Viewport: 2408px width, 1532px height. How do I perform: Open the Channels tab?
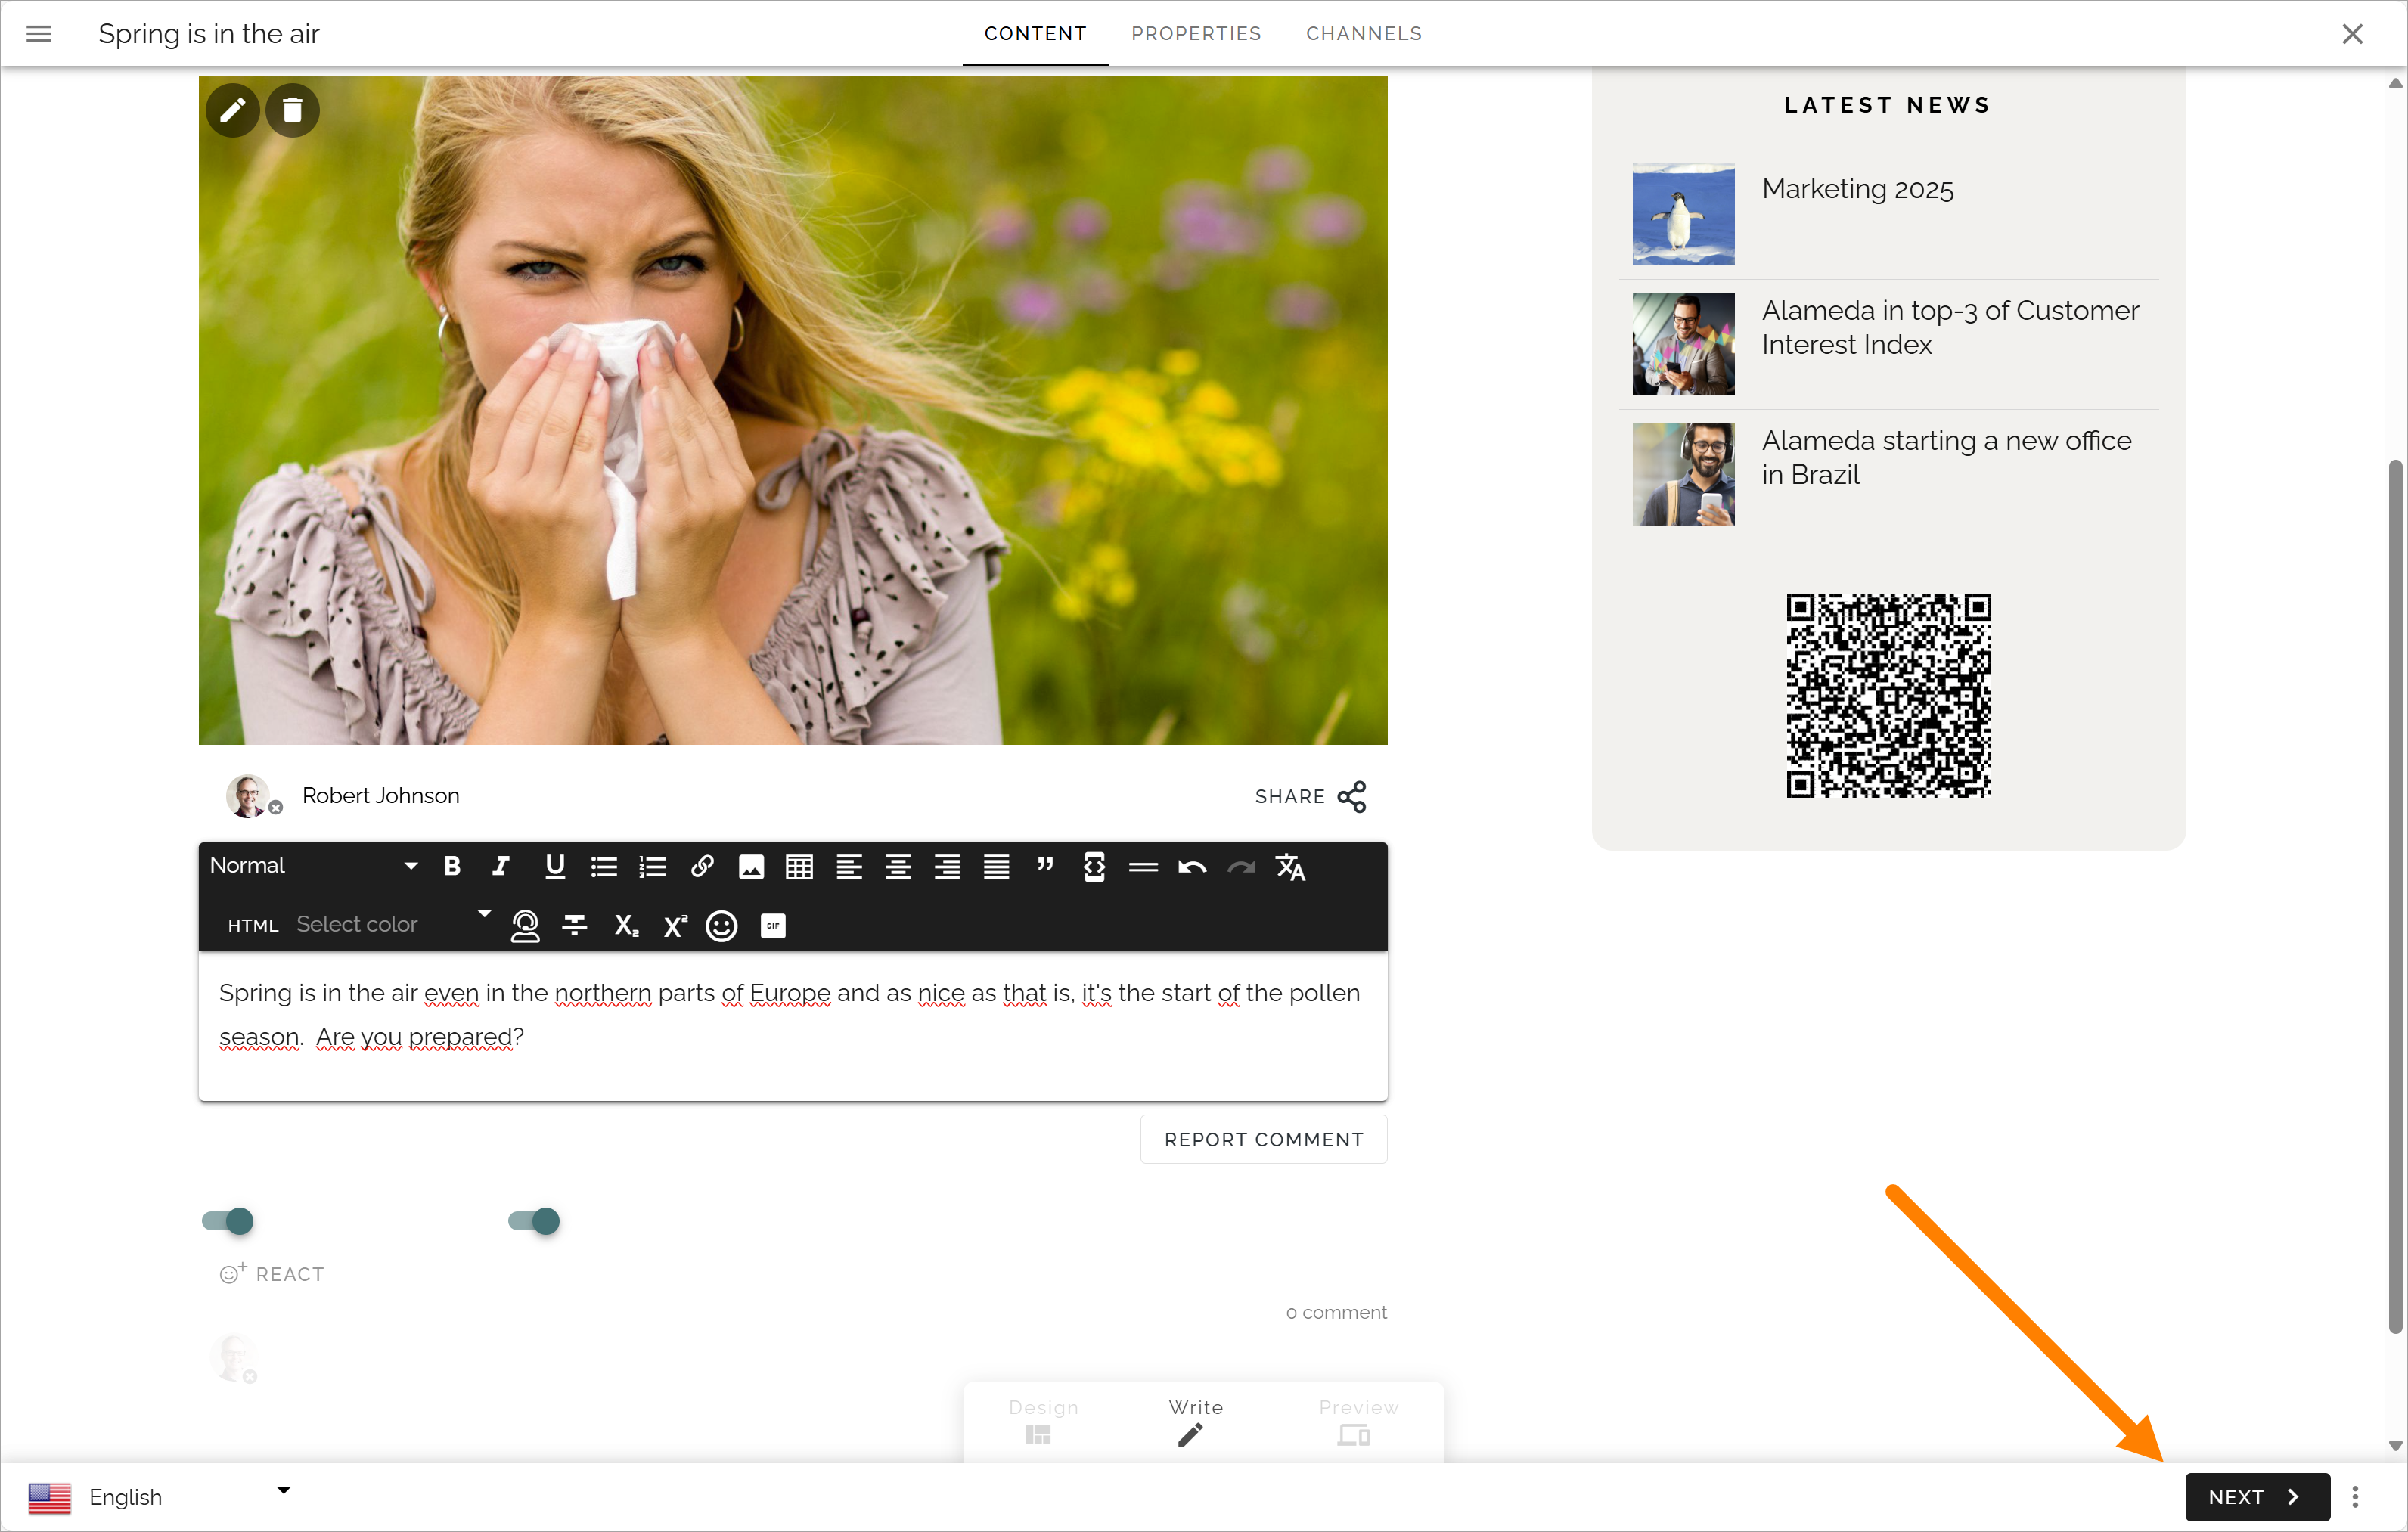click(1363, 33)
